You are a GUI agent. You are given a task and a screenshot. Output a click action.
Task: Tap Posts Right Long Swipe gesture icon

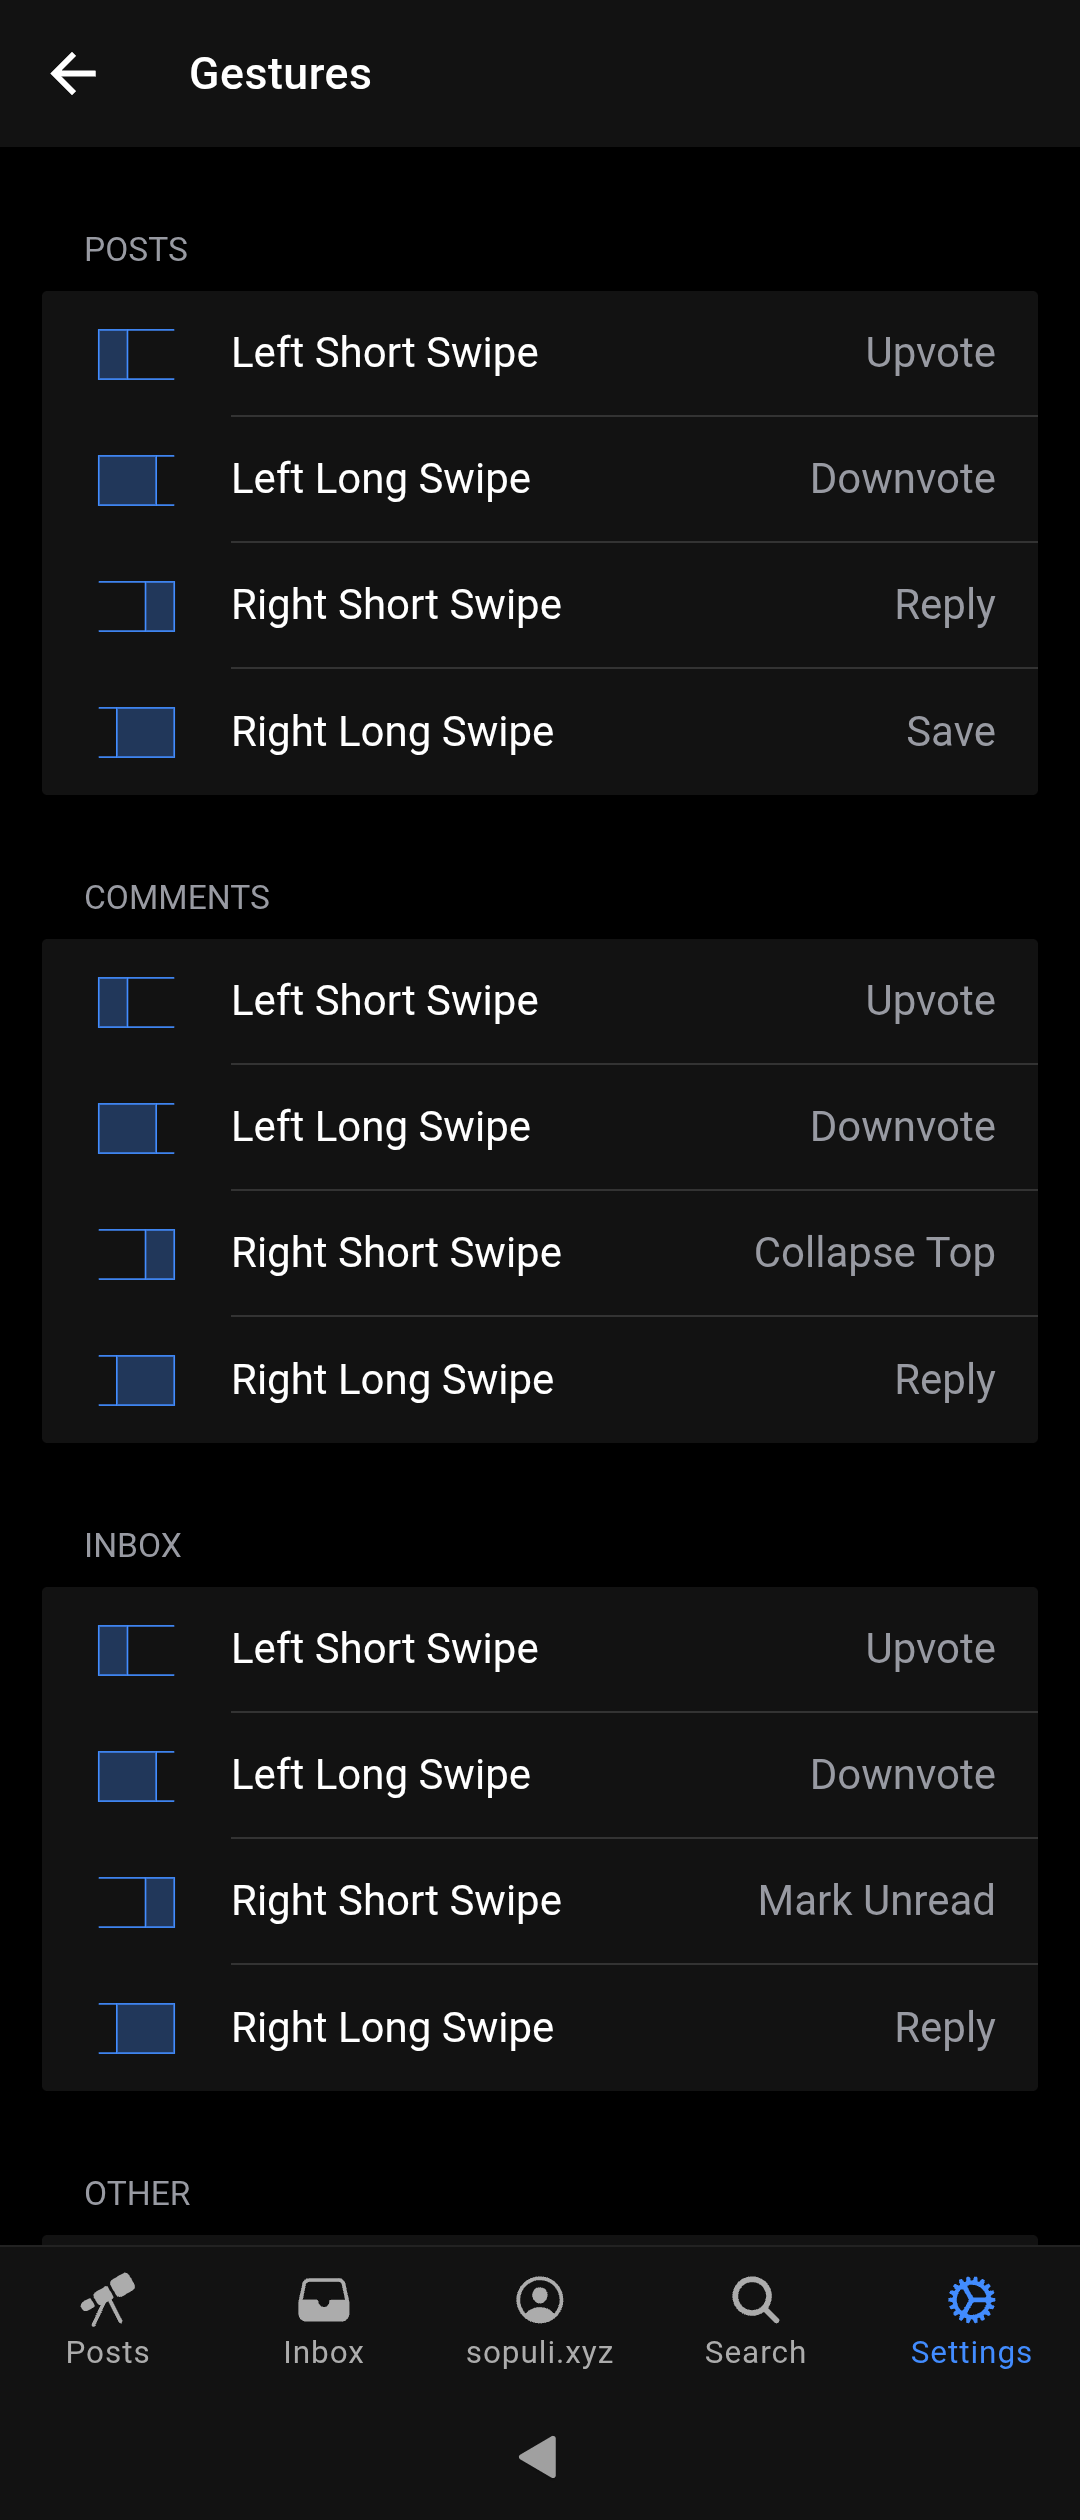pos(136,732)
